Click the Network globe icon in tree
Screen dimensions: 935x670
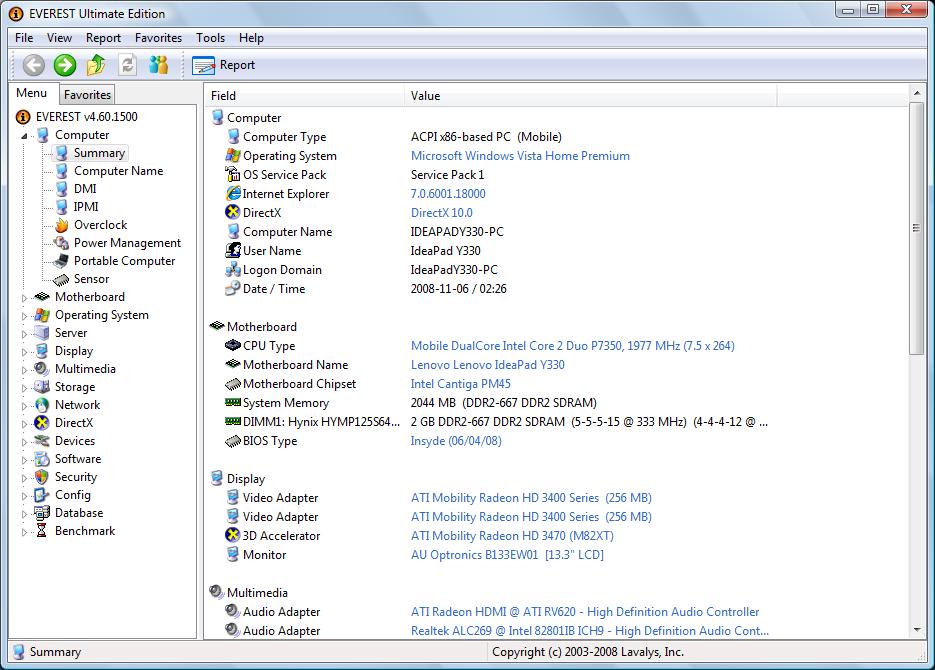pyautogui.click(x=42, y=405)
